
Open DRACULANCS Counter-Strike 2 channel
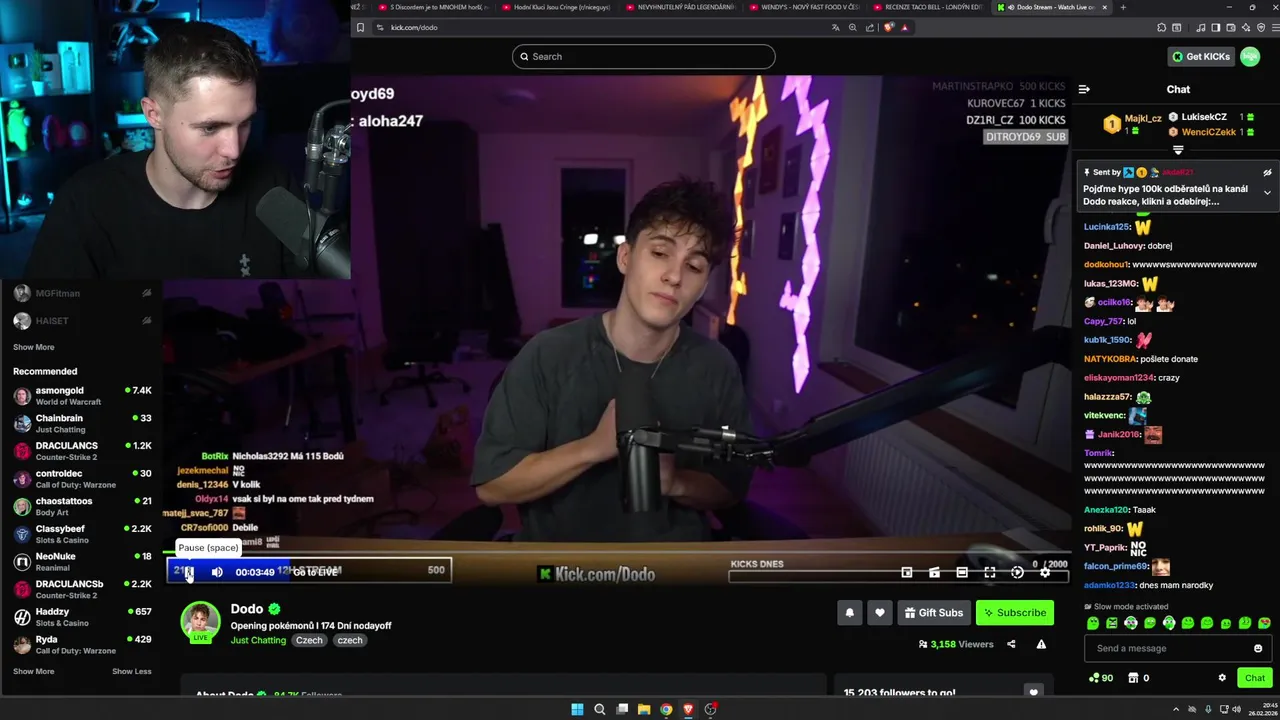click(x=82, y=451)
